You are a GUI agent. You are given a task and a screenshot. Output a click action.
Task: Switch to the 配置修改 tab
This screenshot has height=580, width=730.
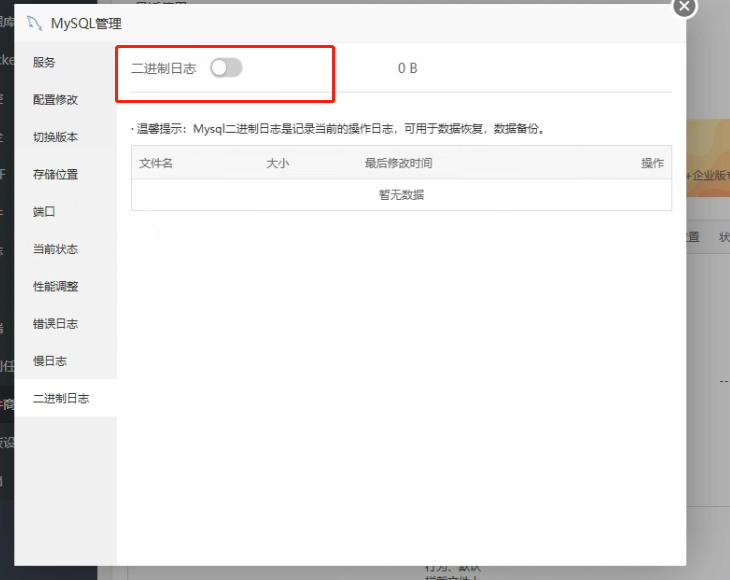55,100
